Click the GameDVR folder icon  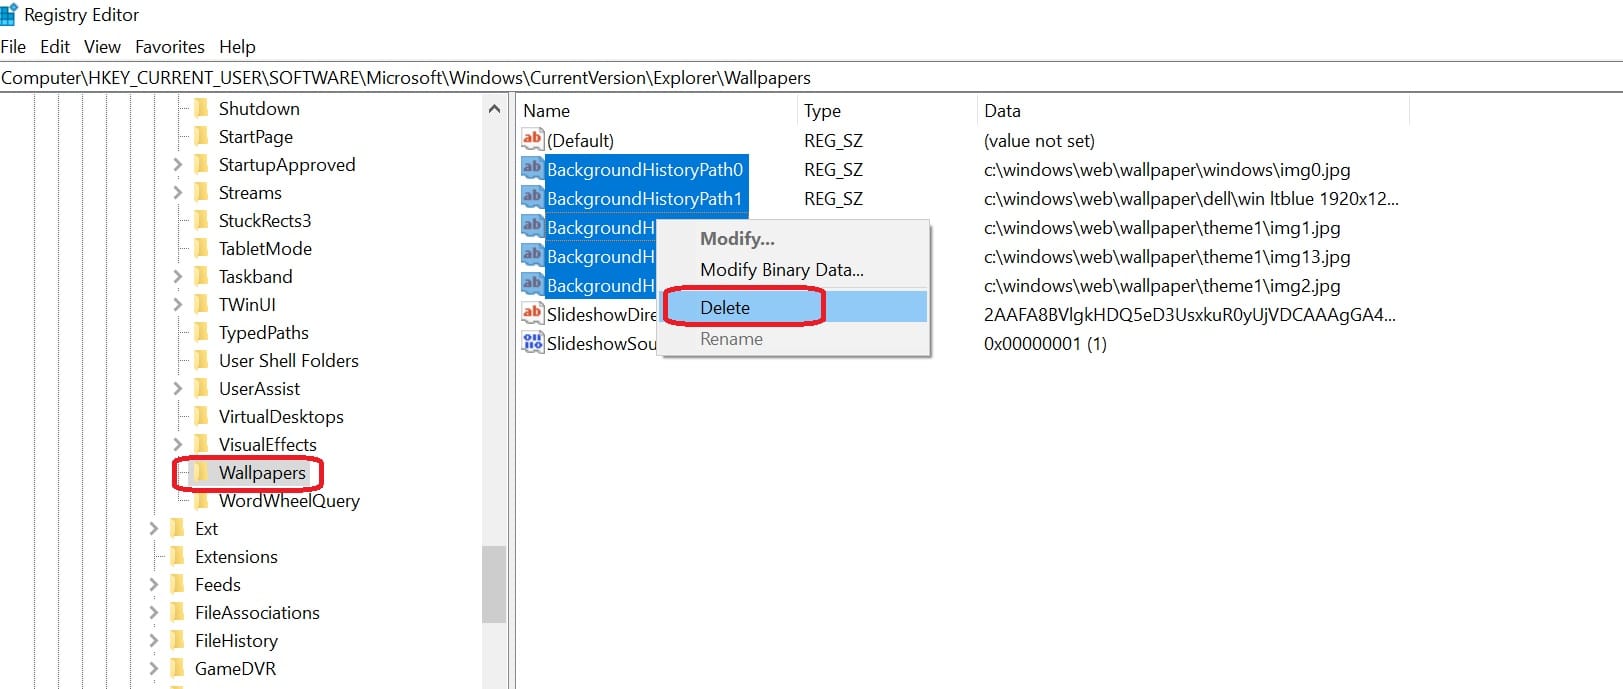coord(177,668)
